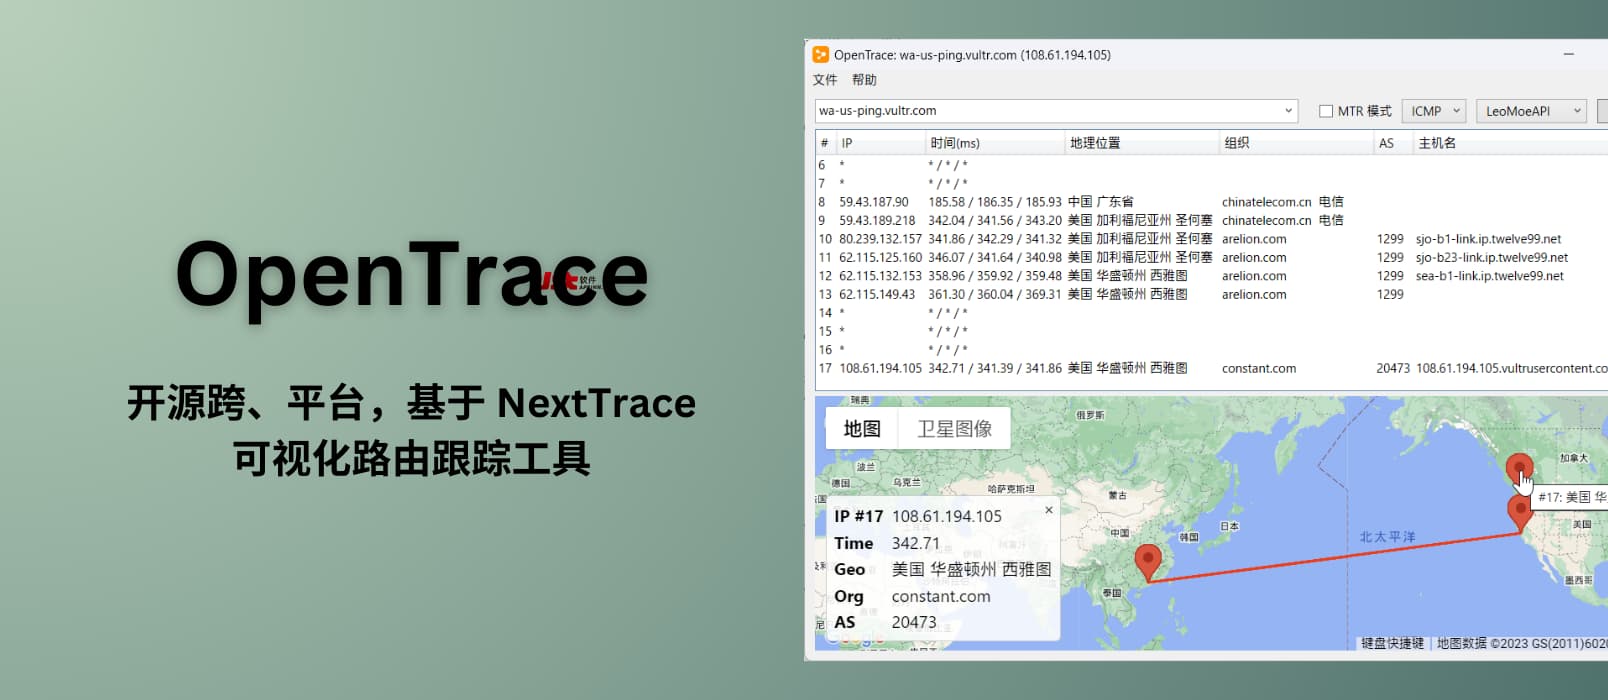Open the ICMP protocol dropdown
This screenshot has width=1608, height=700.
click(x=1434, y=111)
